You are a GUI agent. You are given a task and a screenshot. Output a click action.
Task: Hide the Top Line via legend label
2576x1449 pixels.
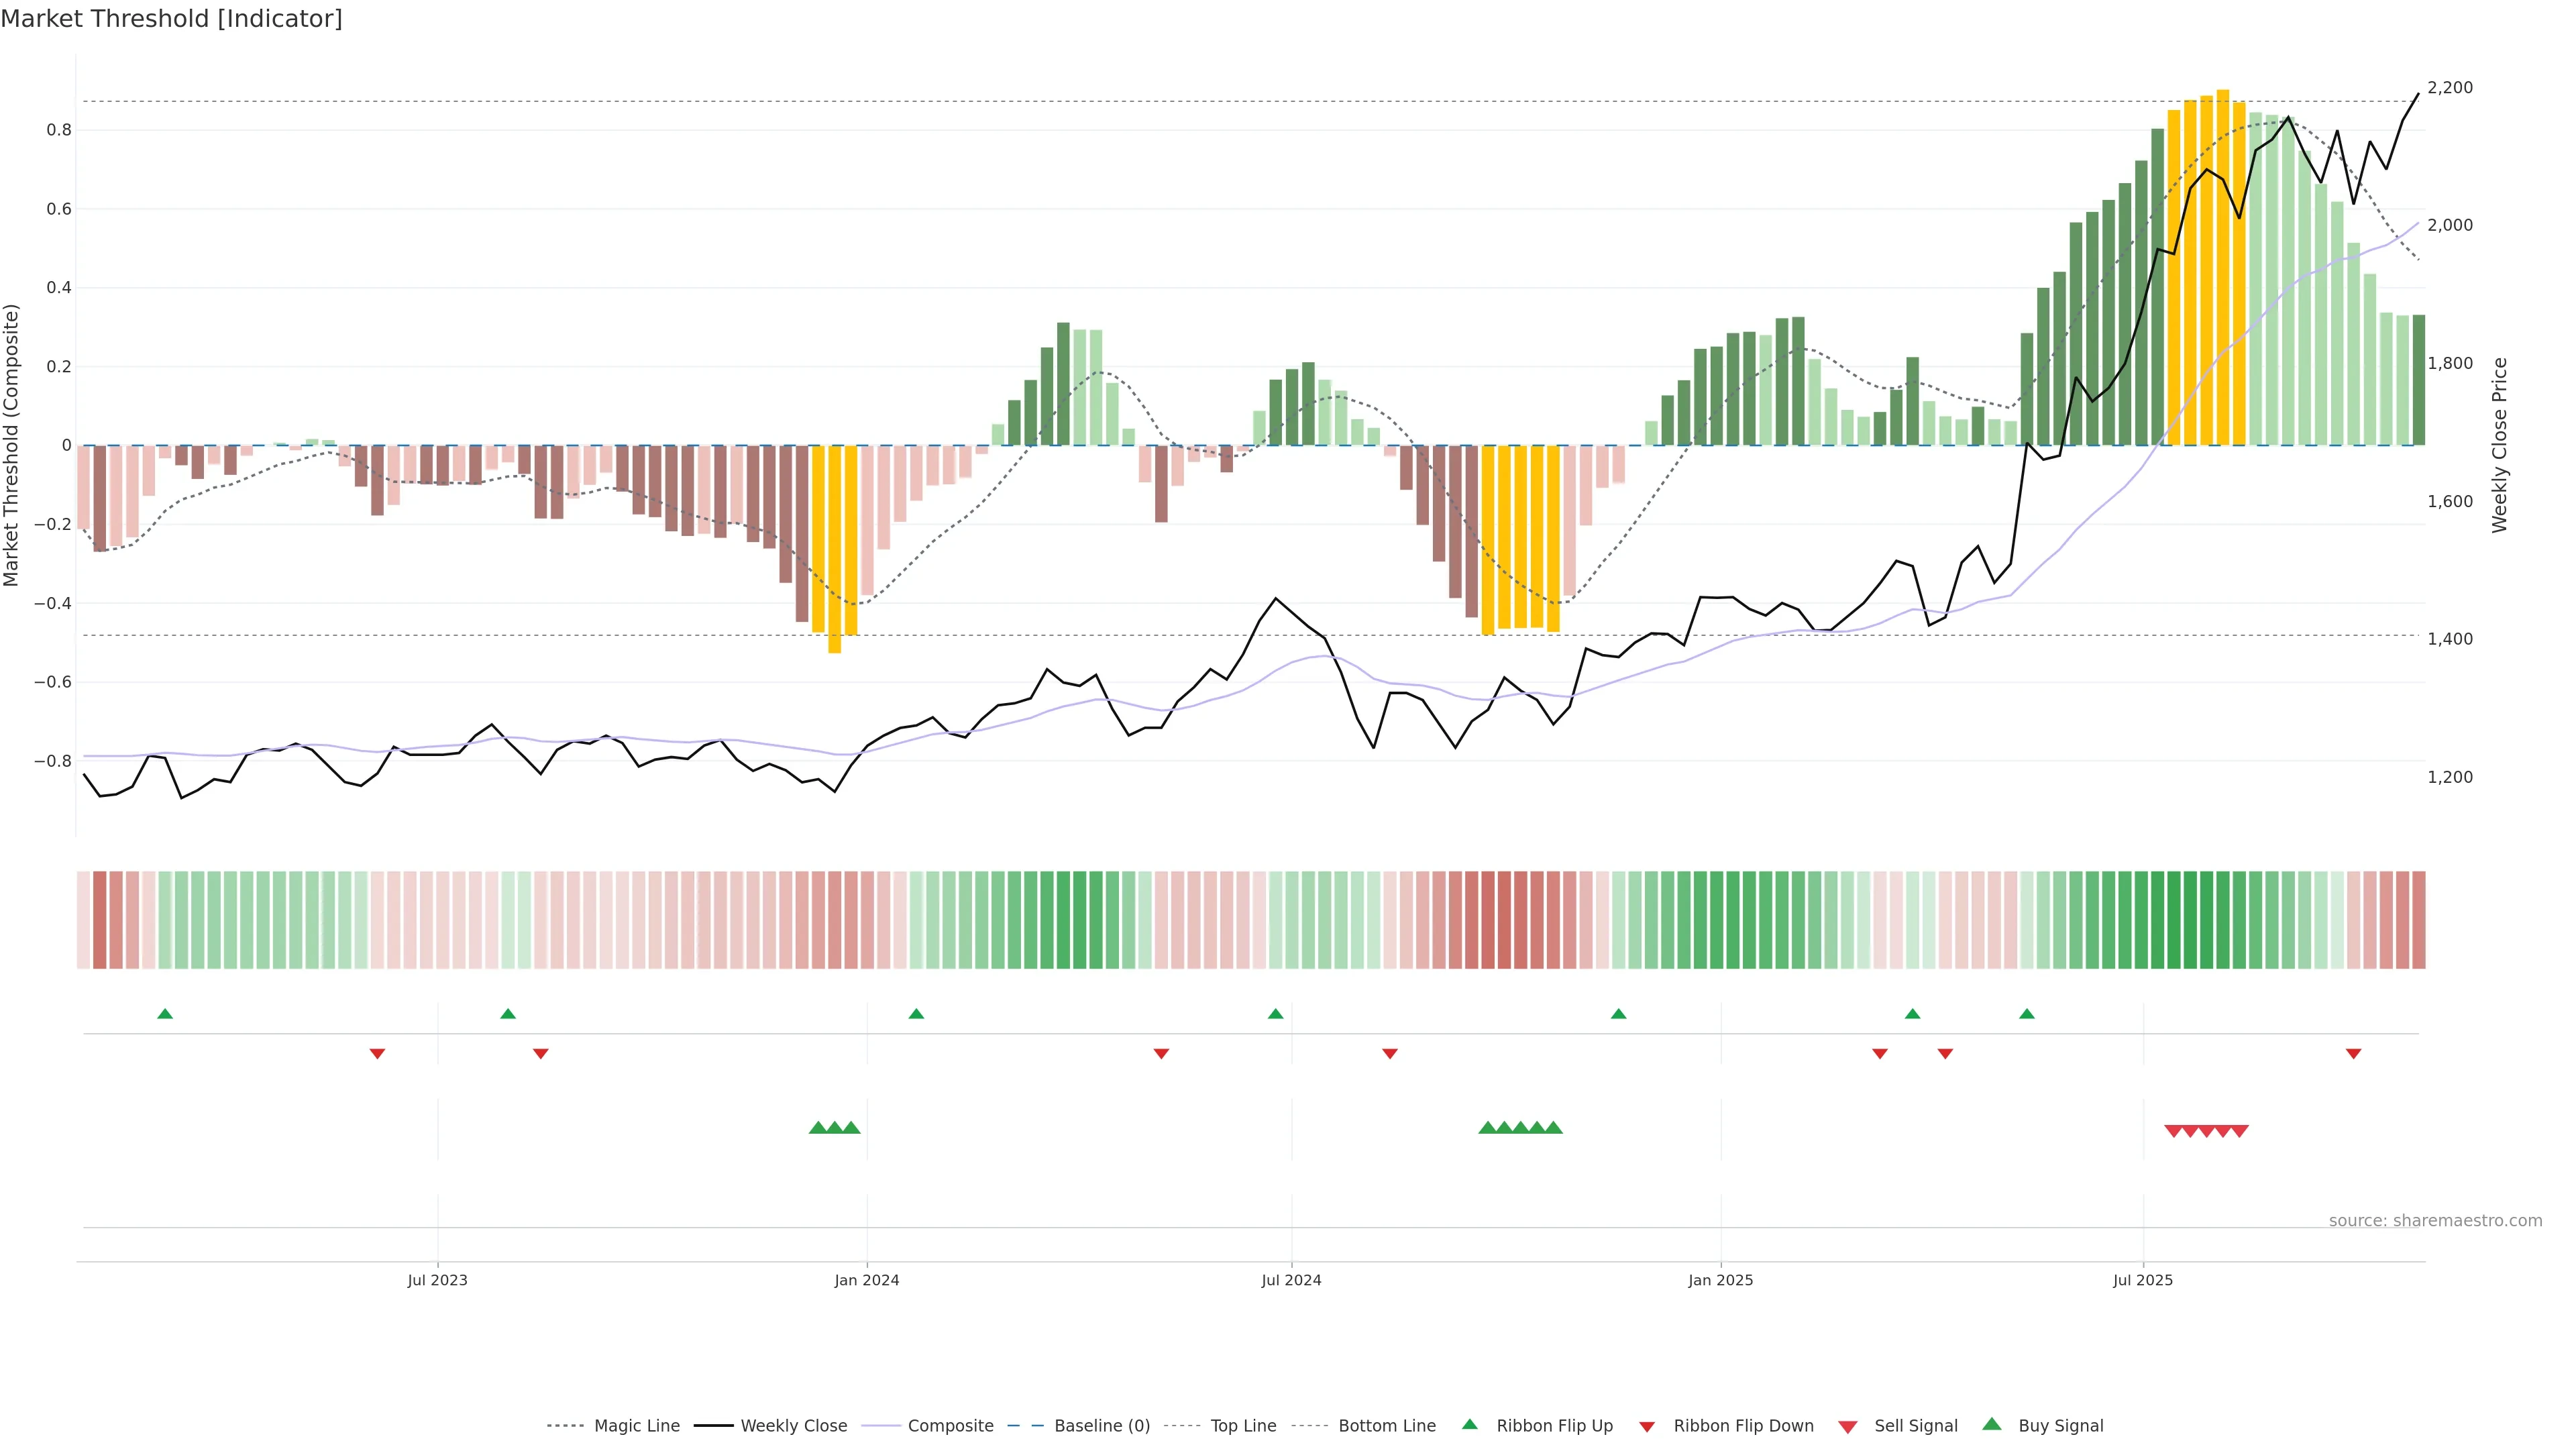click(x=1243, y=1426)
